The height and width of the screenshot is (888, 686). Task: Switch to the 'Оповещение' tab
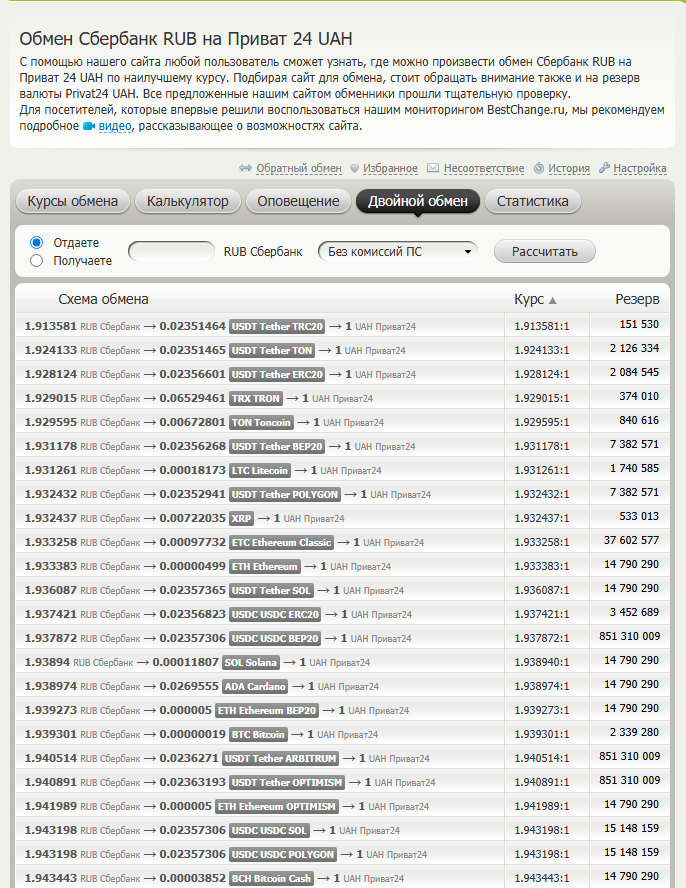tap(298, 201)
